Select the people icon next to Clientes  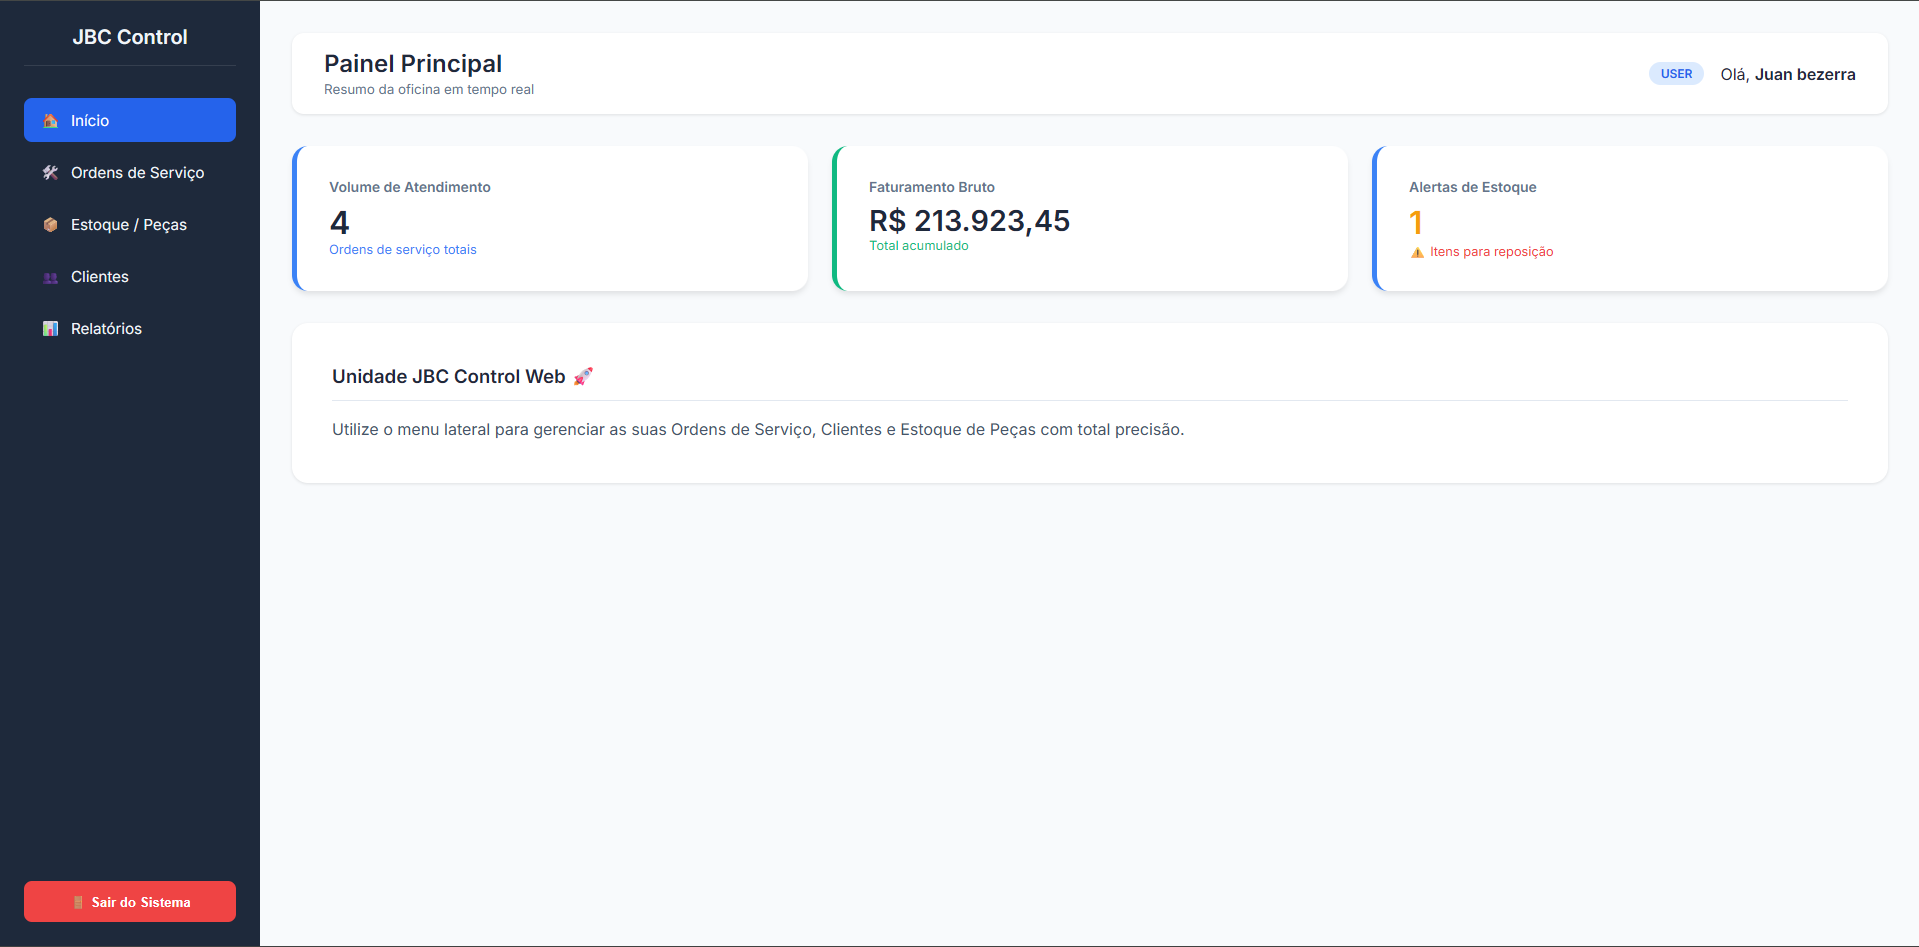pyautogui.click(x=50, y=277)
